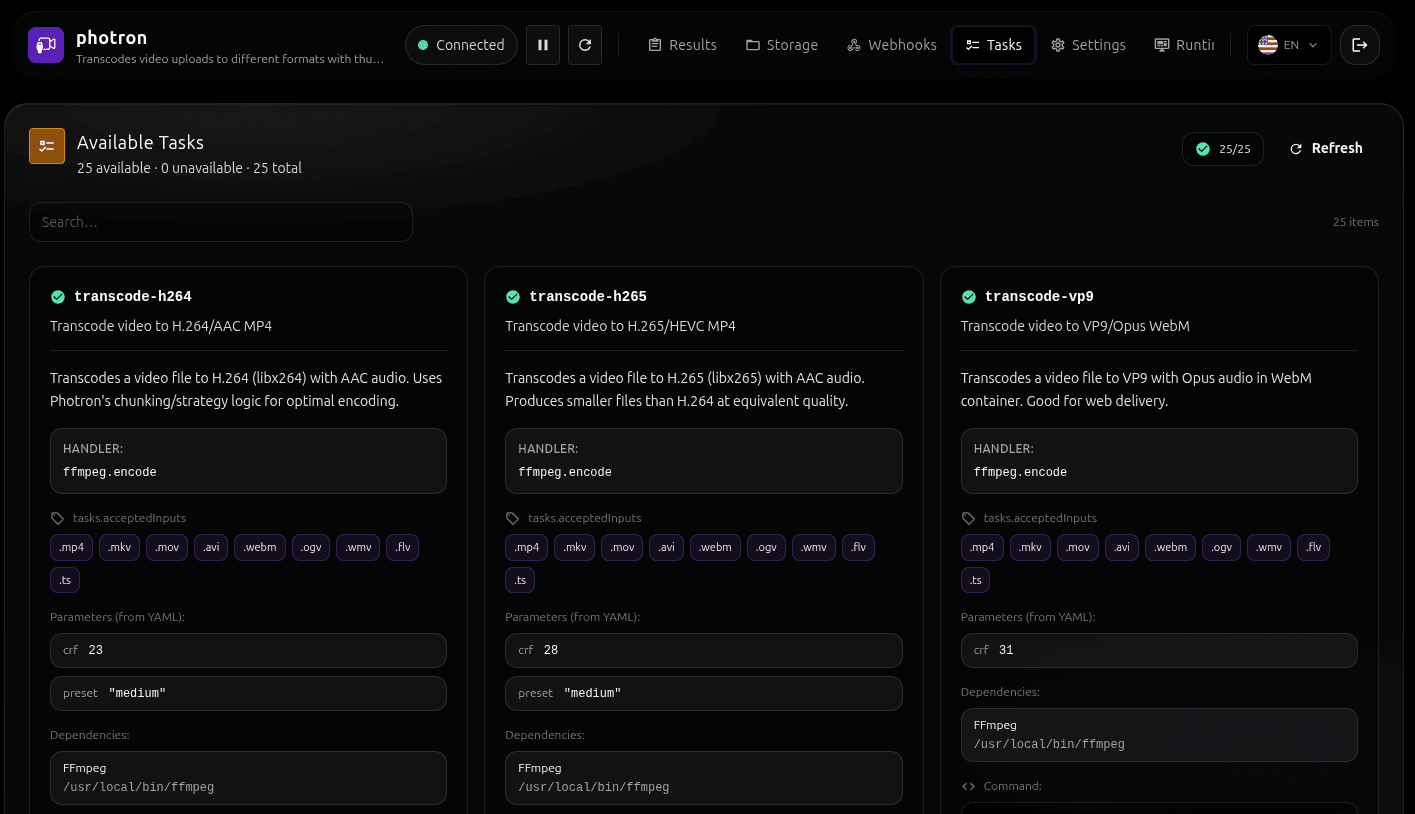Click the Available Tasks header icon

pos(47,146)
